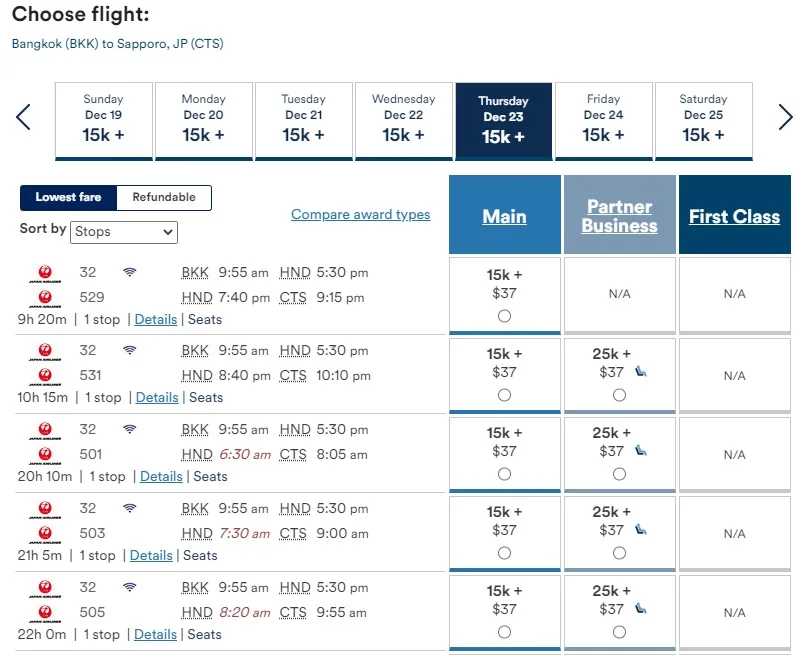
Task: Click Seats for the 22h 0m itinerary
Action: pyautogui.click(x=205, y=635)
